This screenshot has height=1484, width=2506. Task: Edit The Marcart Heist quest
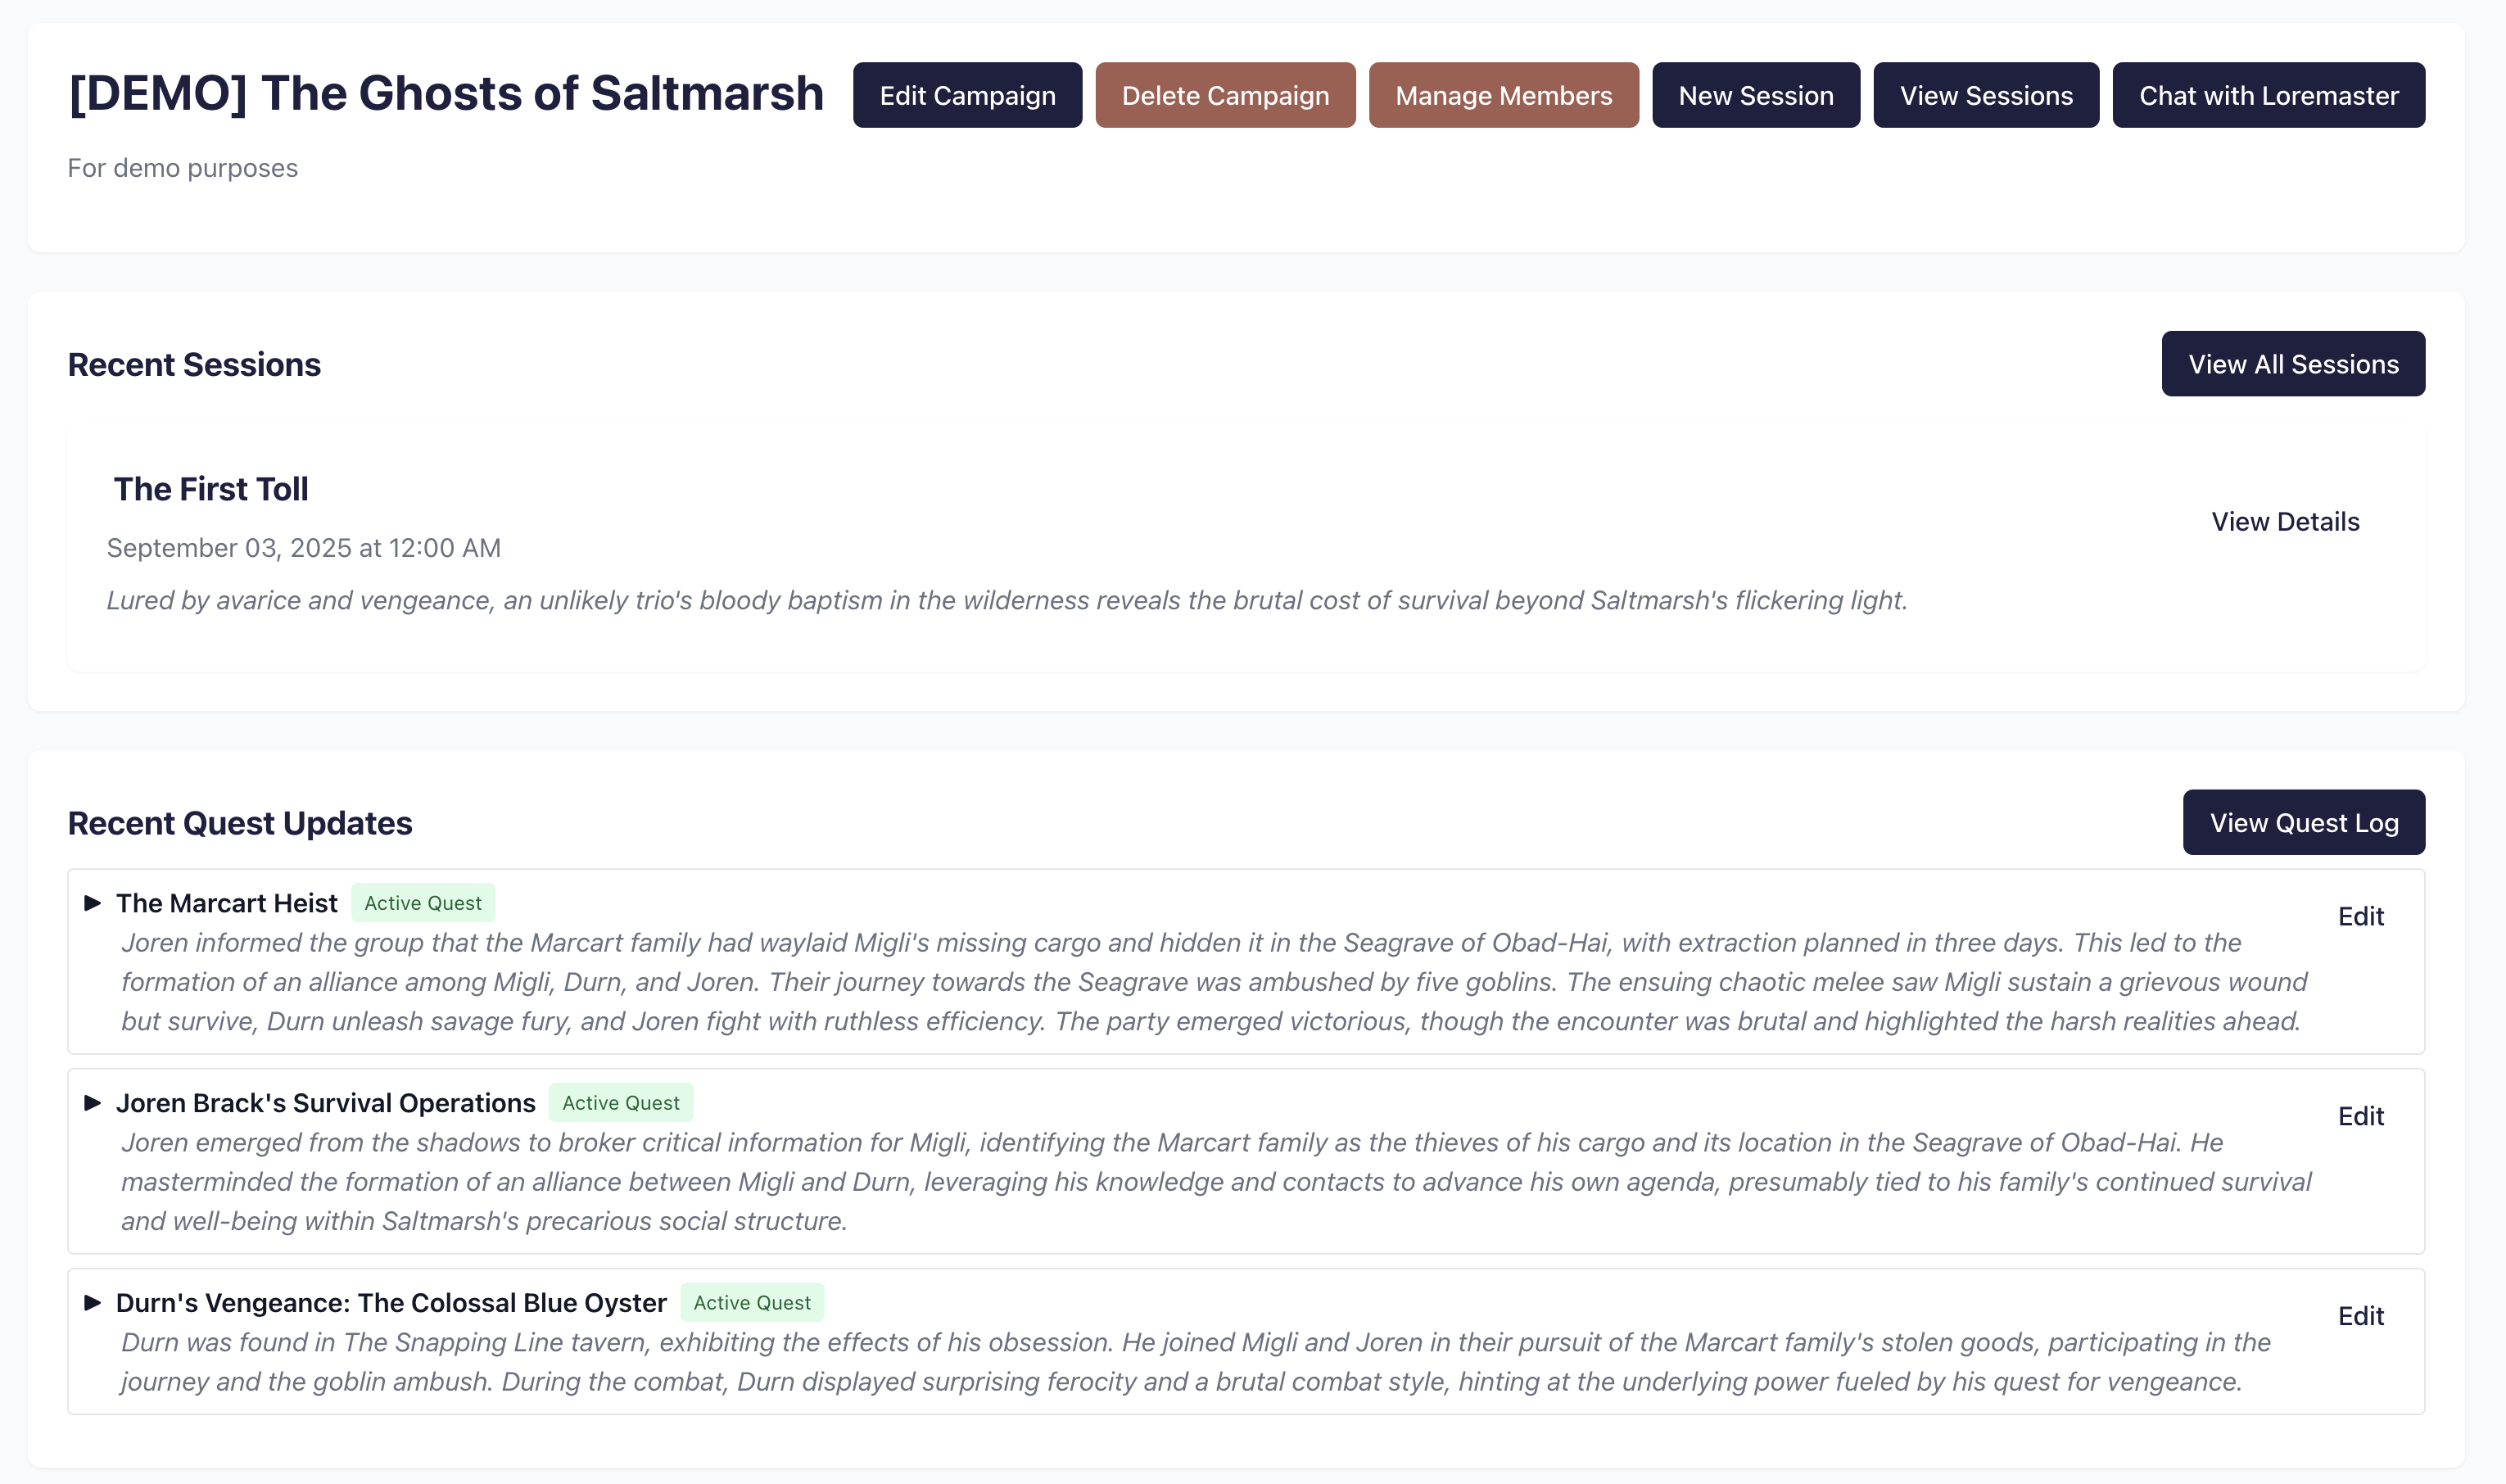pos(2360,916)
